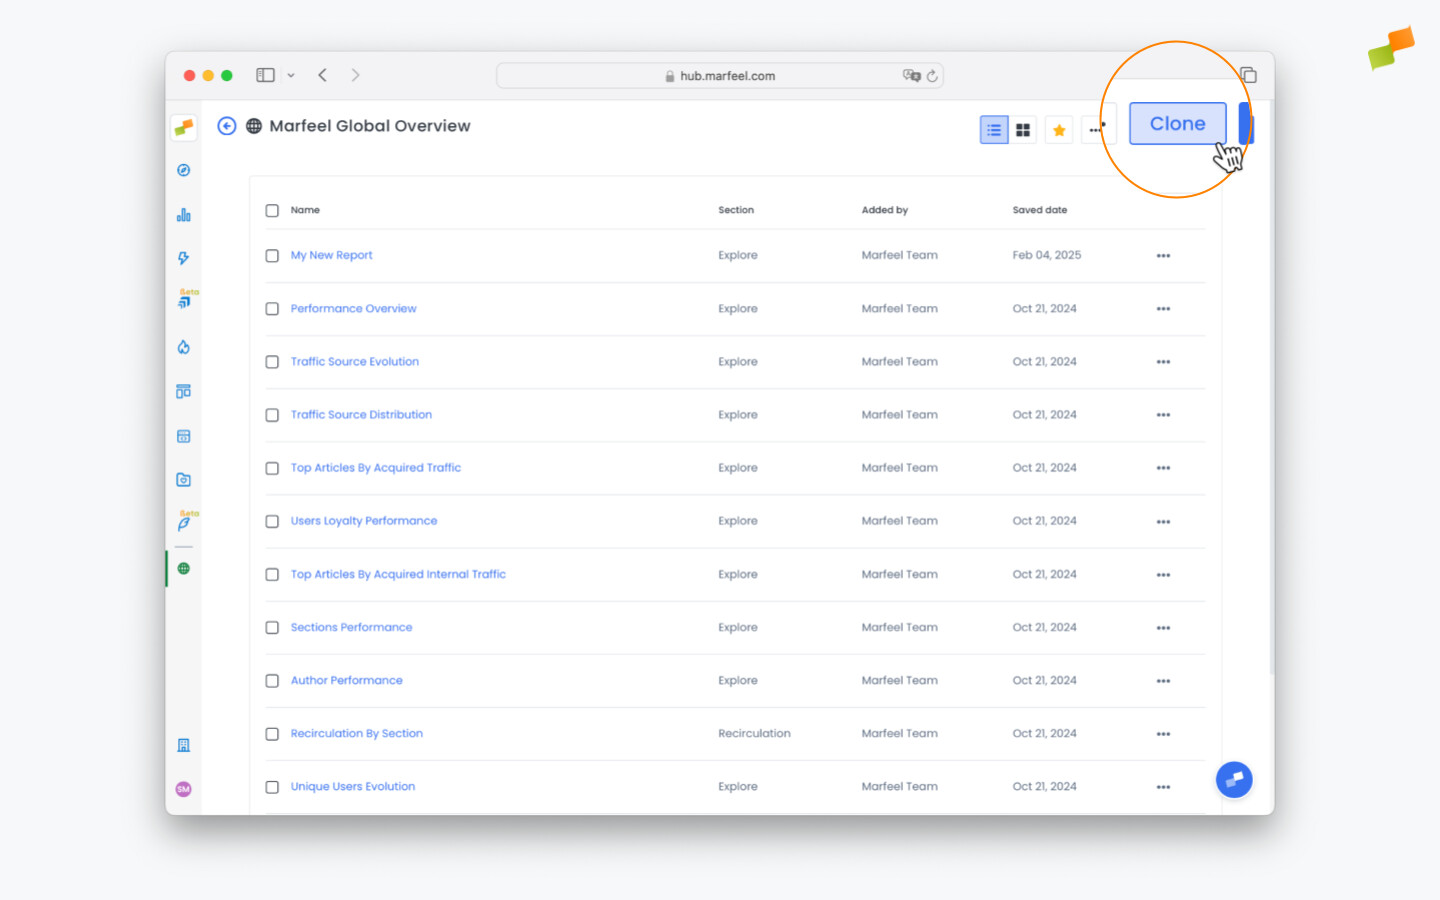Select the list view icon
This screenshot has width=1440, height=900.
coord(993,130)
